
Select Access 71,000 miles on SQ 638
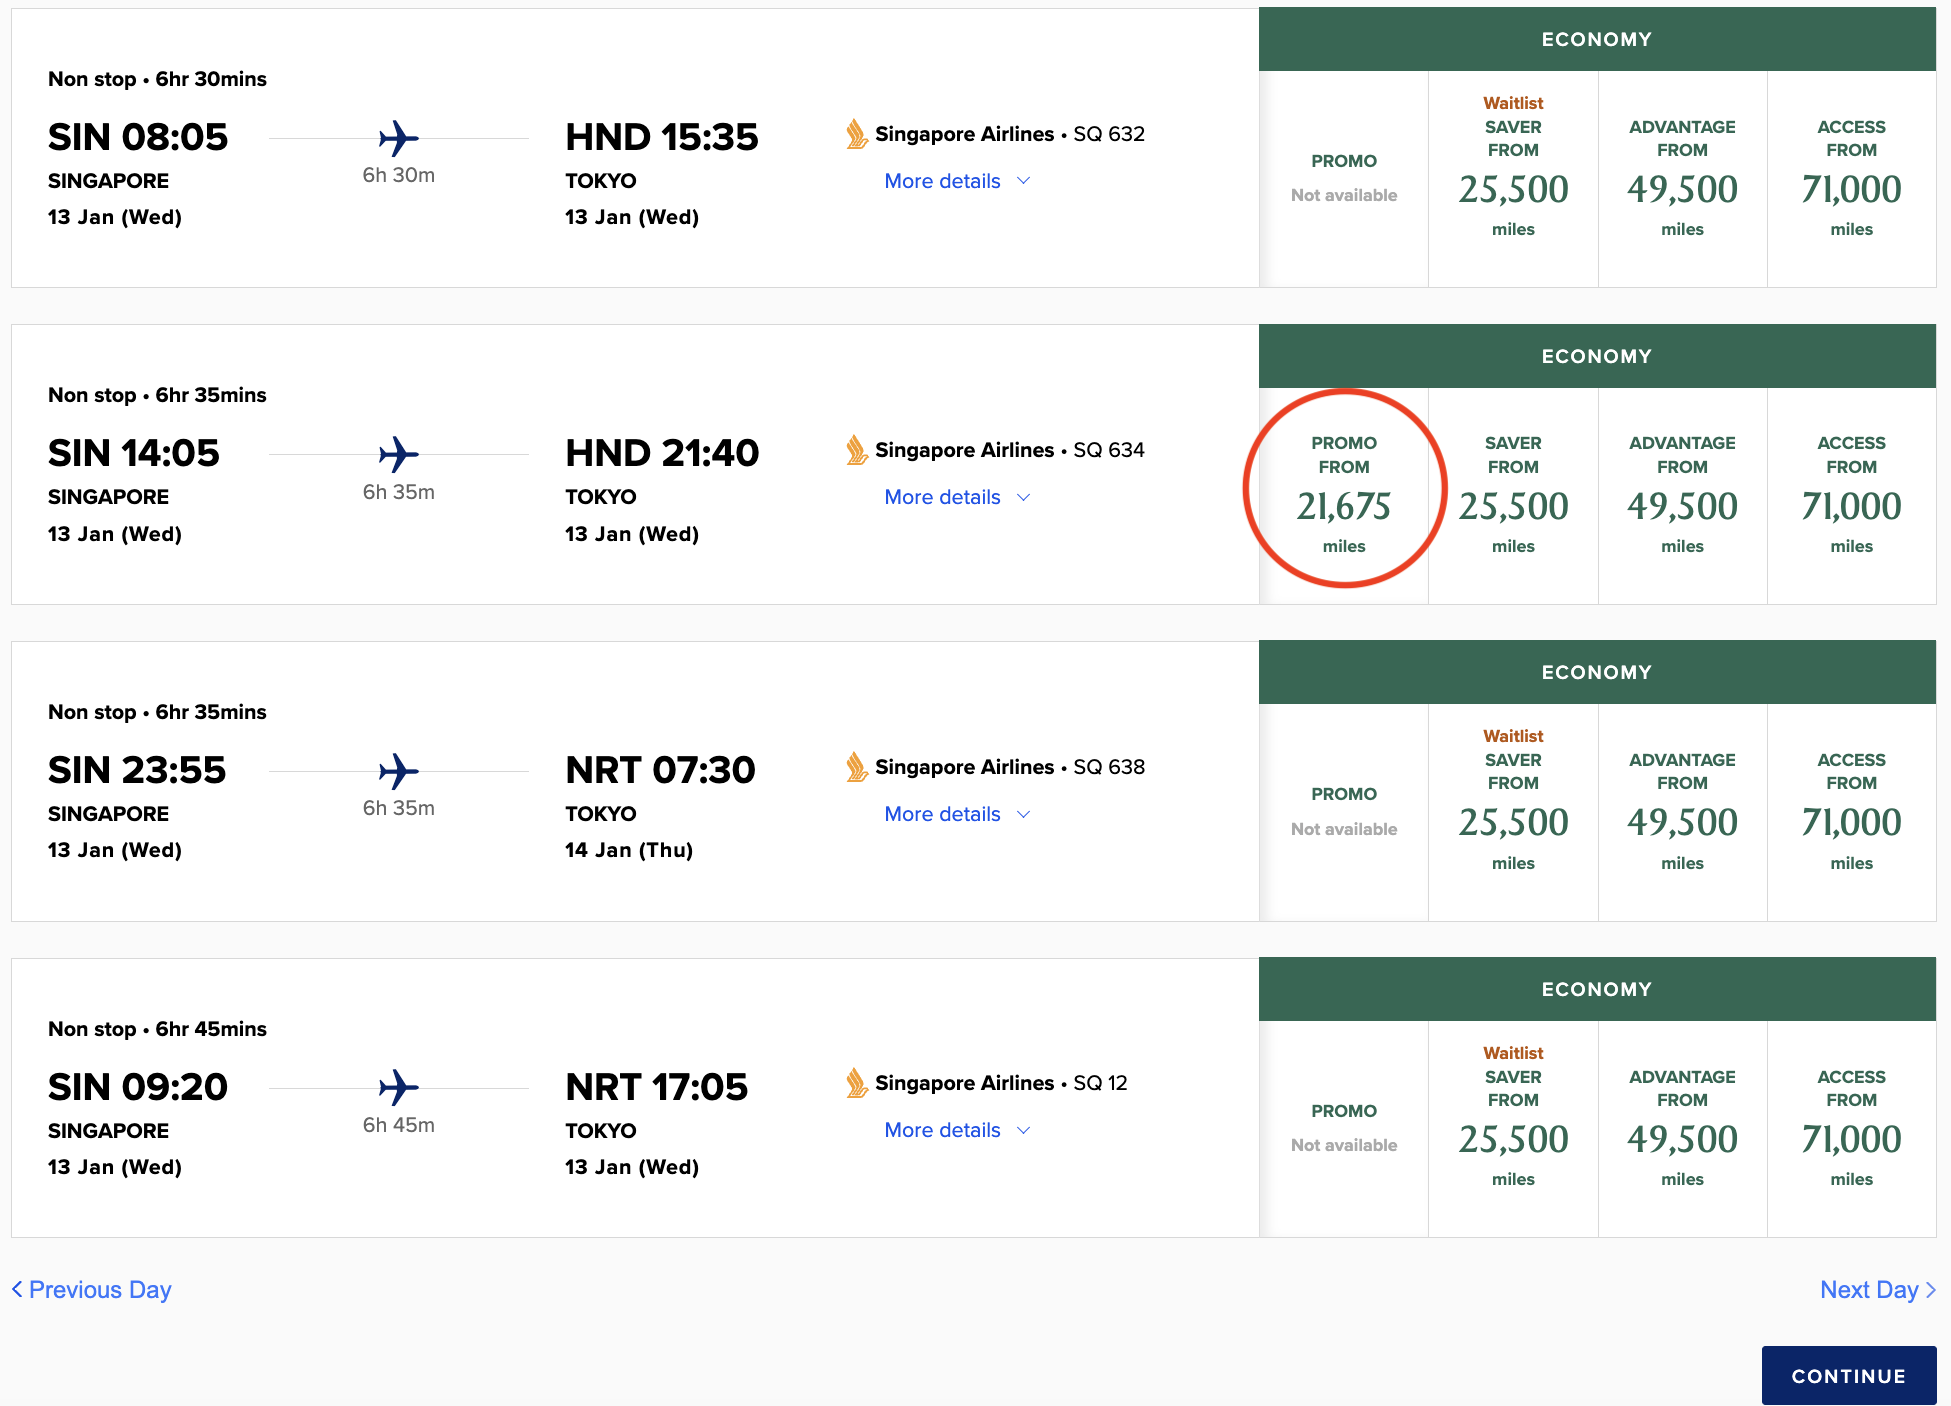[x=1852, y=812]
